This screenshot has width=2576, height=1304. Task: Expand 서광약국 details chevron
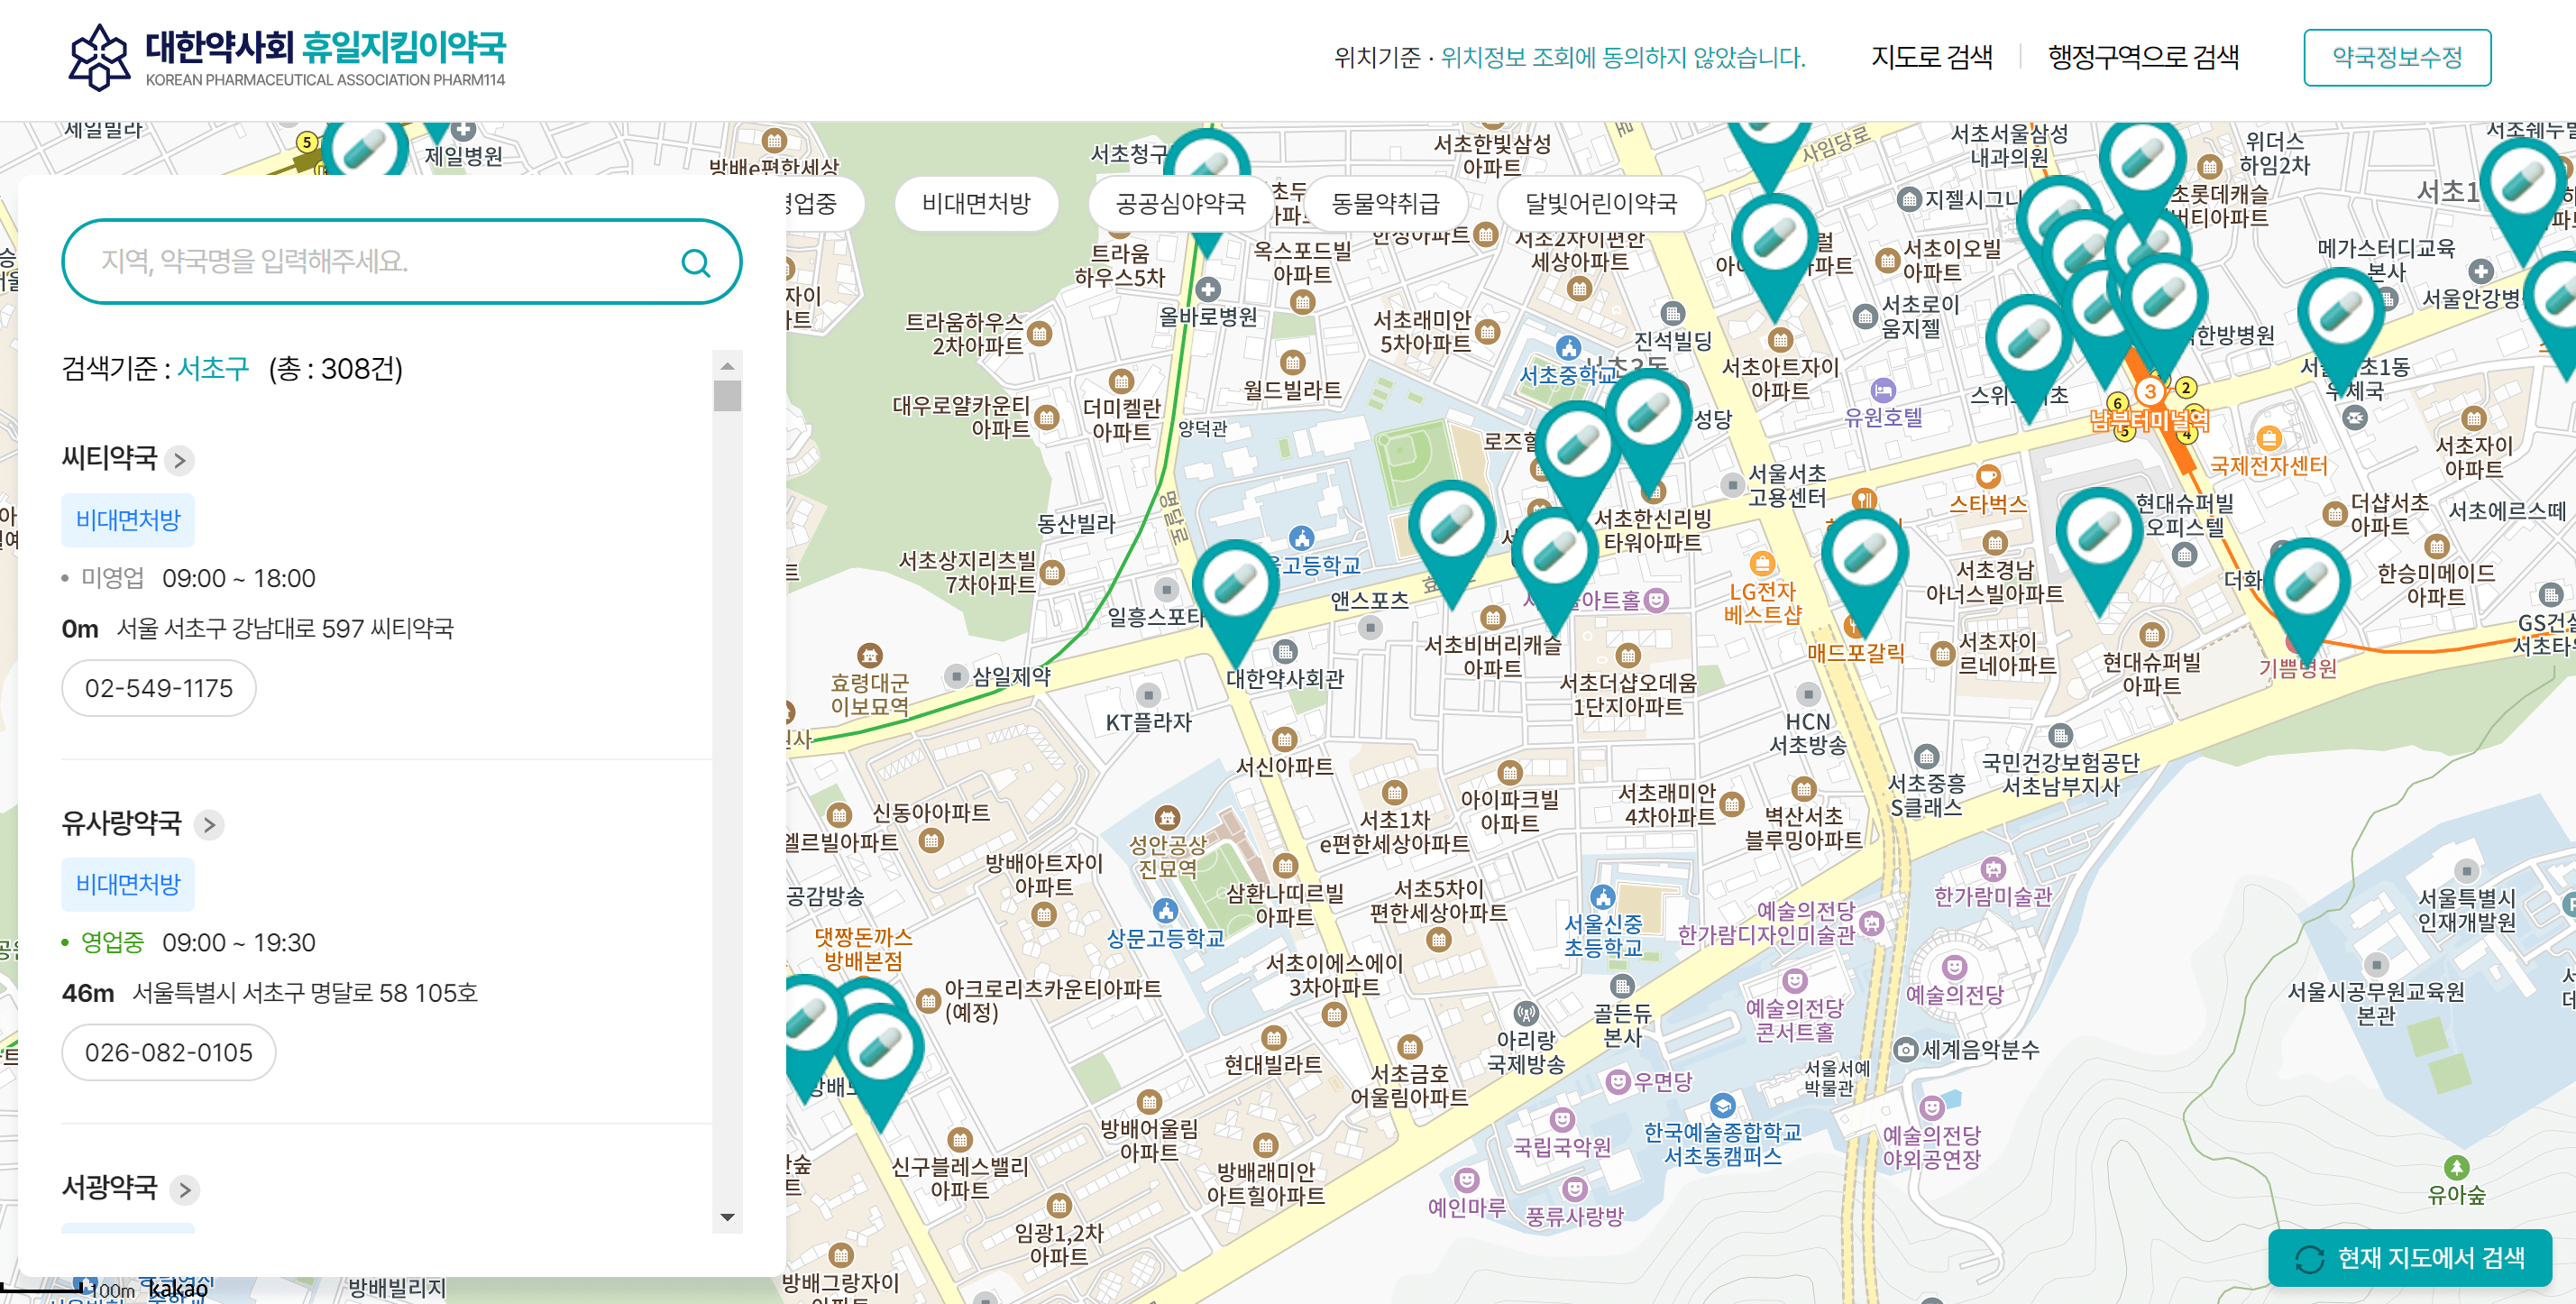(184, 1190)
